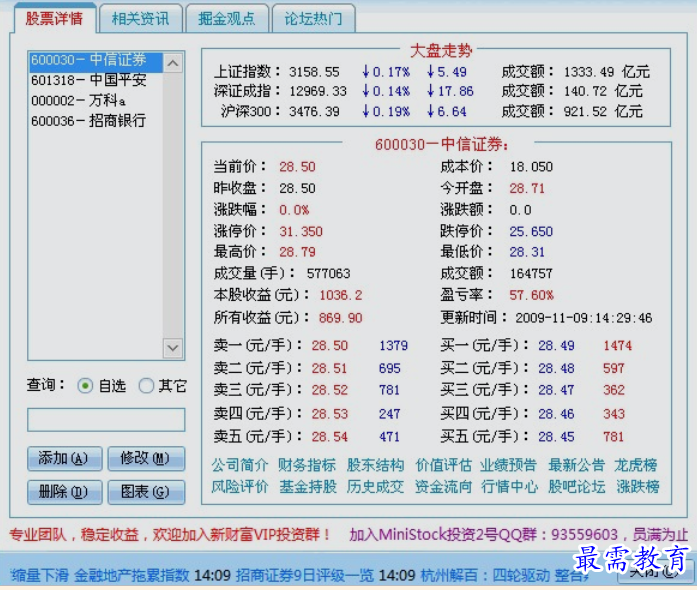The image size is (697, 590).
Task: Open the 风险评价 link
Action: click(240, 486)
